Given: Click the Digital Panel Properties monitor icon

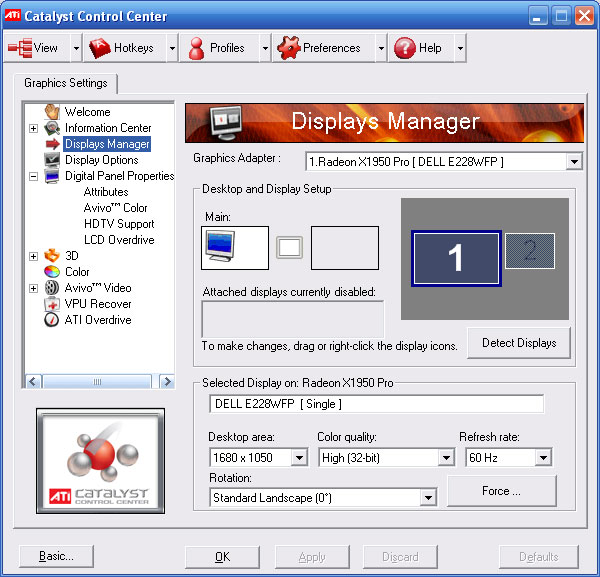Looking at the screenshot, I should point(52,176).
